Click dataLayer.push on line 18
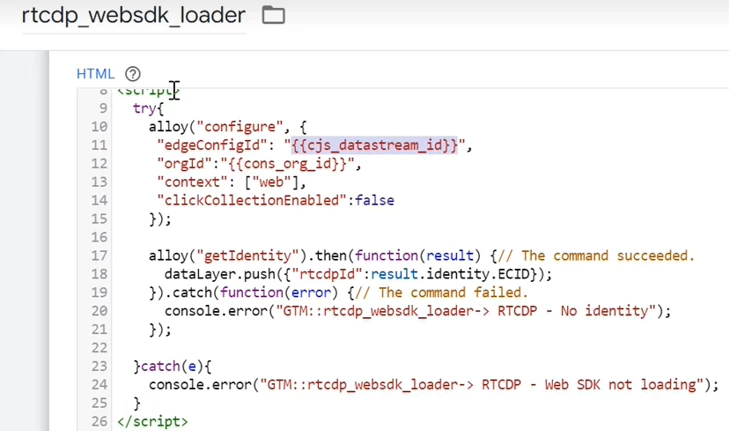The width and height of the screenshot is (729, 431). point(220,274)
